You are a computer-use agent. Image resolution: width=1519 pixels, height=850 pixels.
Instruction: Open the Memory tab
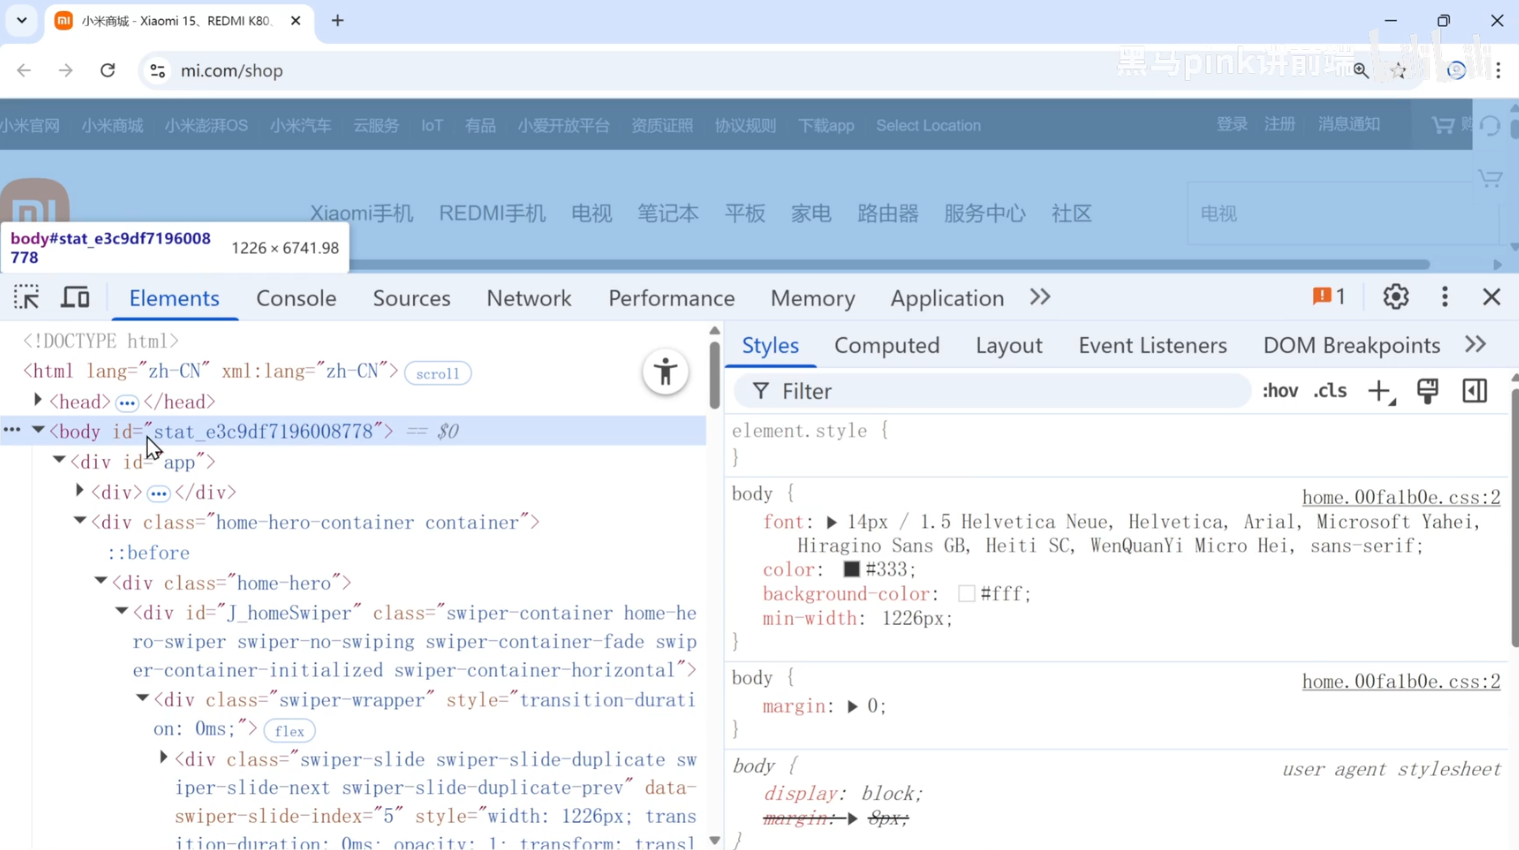[x=812, y=298]
